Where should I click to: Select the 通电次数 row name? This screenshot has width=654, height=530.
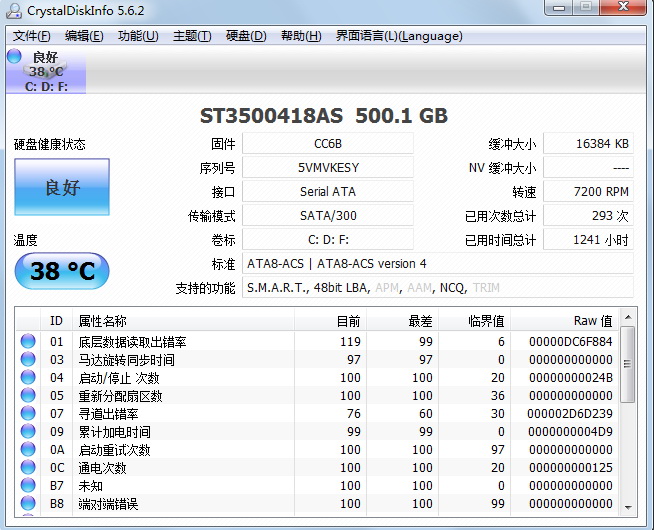click(102, 467)
